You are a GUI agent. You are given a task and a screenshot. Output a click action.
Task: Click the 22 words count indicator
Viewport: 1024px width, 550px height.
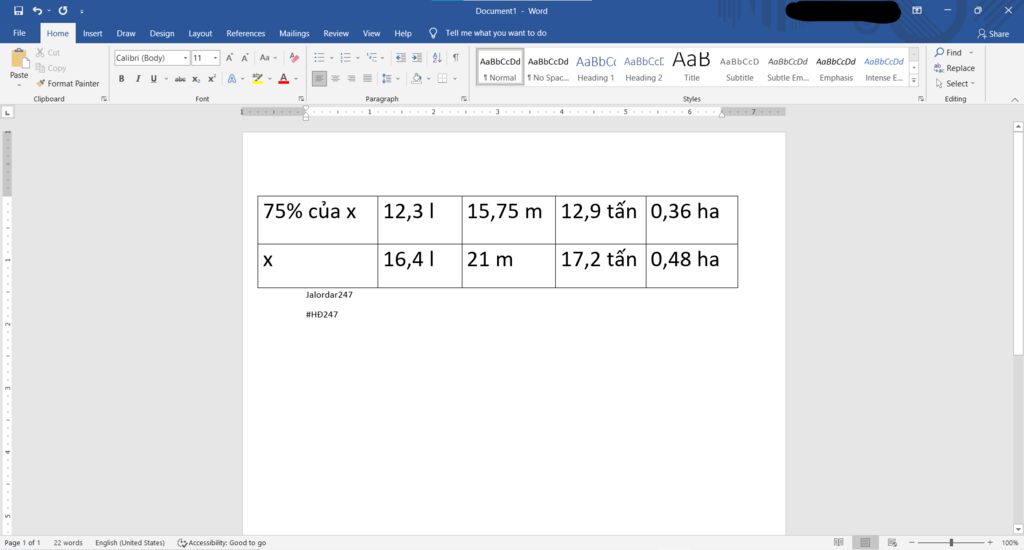point(68,542)
